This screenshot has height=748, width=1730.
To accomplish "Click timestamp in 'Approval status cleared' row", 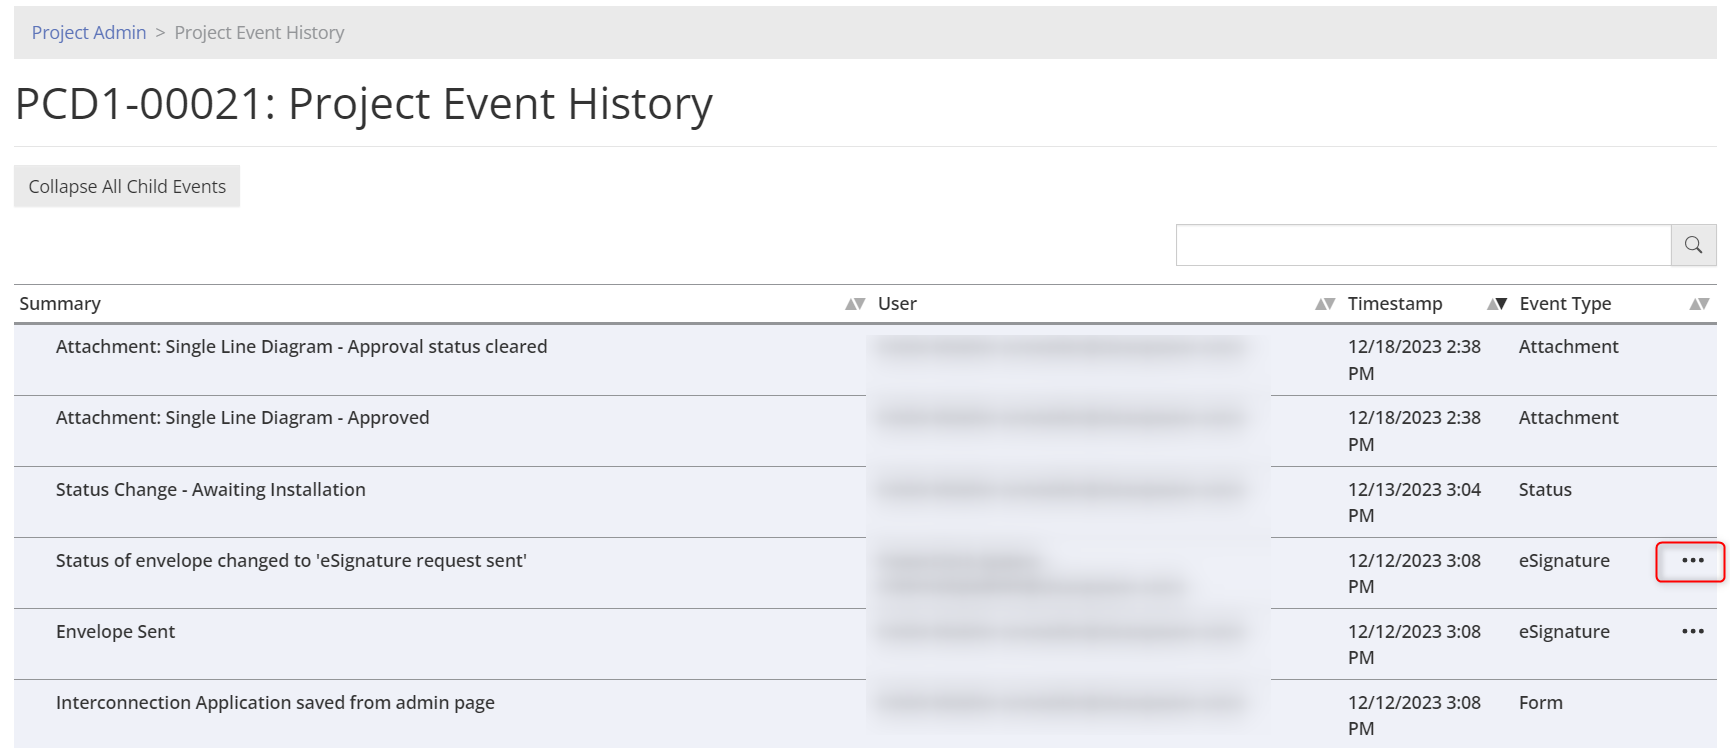I will tap(1414, 360).
